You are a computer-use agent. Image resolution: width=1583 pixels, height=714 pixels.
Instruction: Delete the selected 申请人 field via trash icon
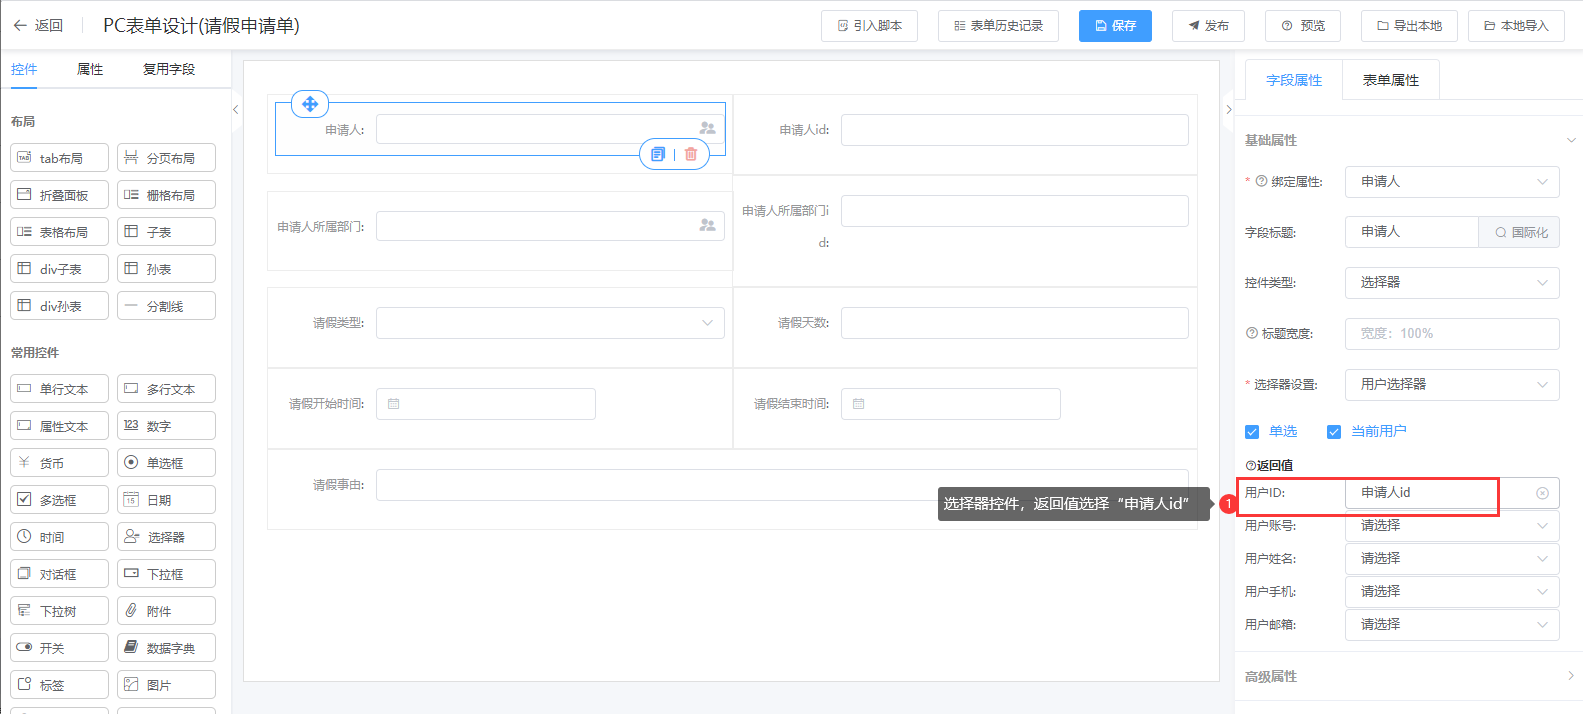[x=691, y=154]
